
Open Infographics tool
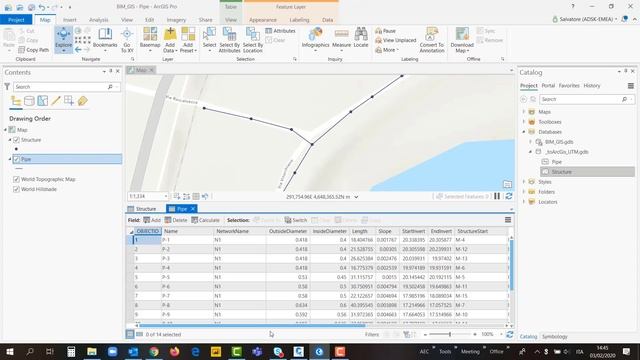click(x=316, y=39)
